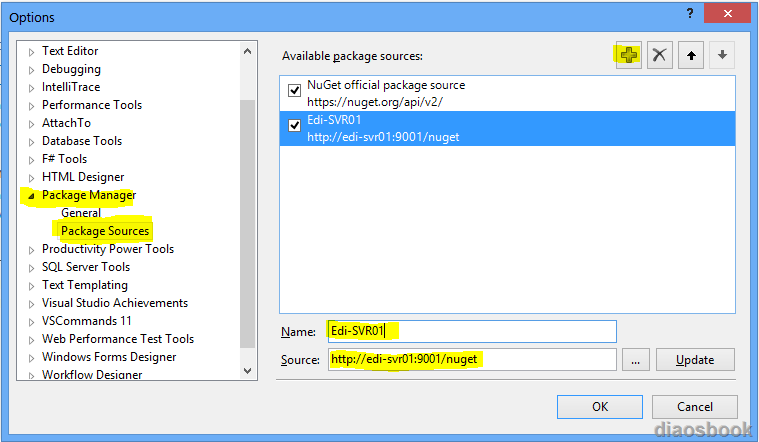Focus the Source URL input field
This screenshot has width=759, height=442.
click(x=472, y=360)
